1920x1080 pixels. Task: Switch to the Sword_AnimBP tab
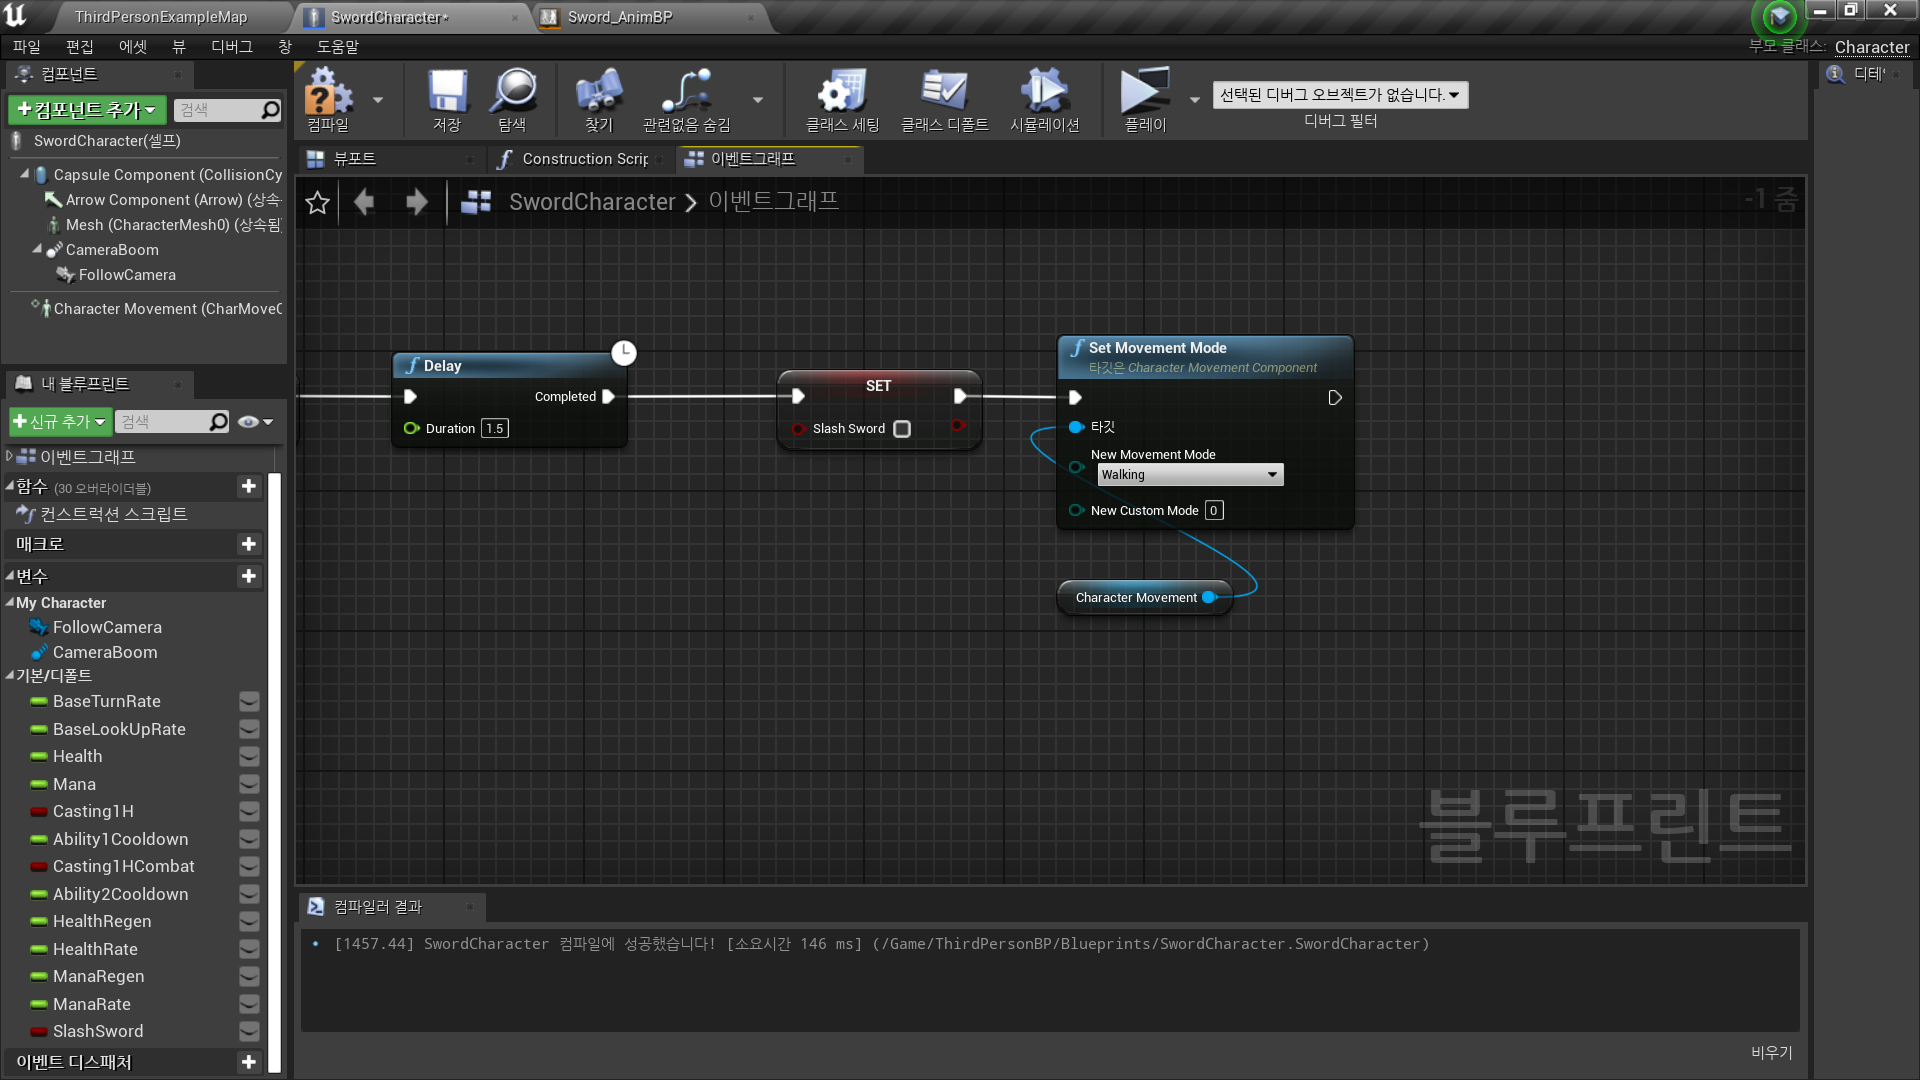pyautogui.click(x=620, y=17)
